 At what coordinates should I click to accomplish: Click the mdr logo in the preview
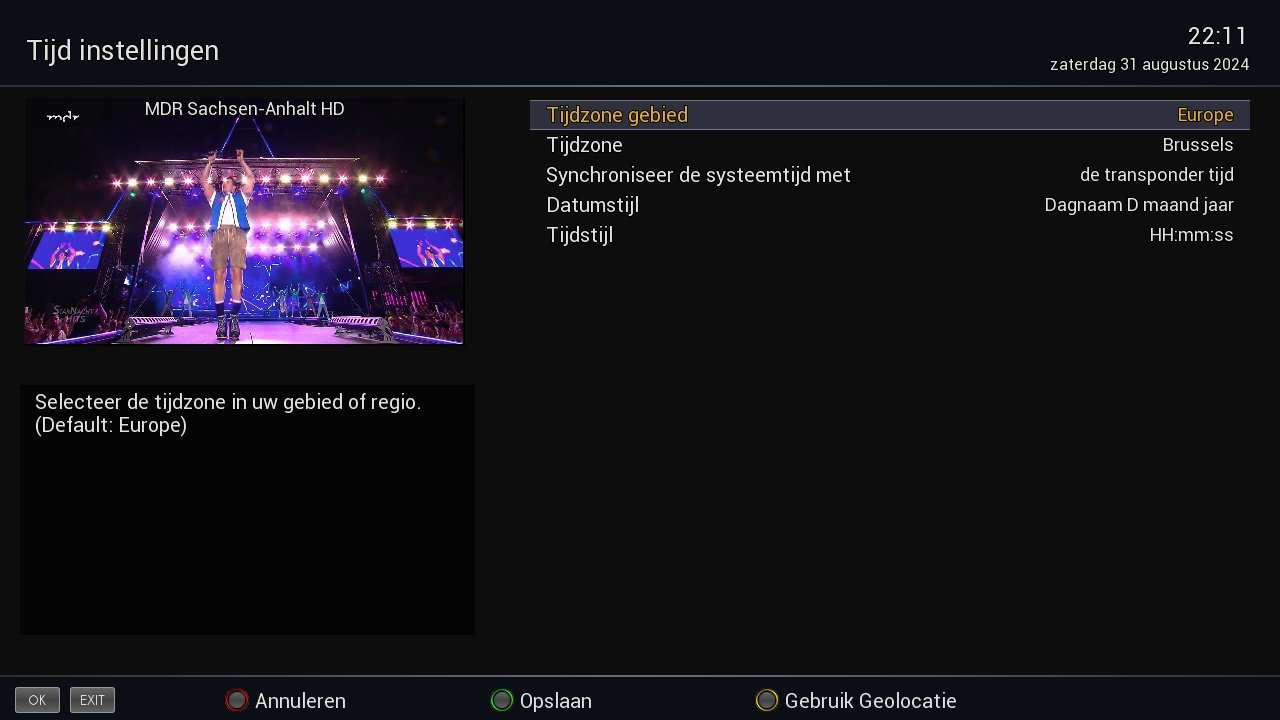pyautogui.click(x=63, y=117)
